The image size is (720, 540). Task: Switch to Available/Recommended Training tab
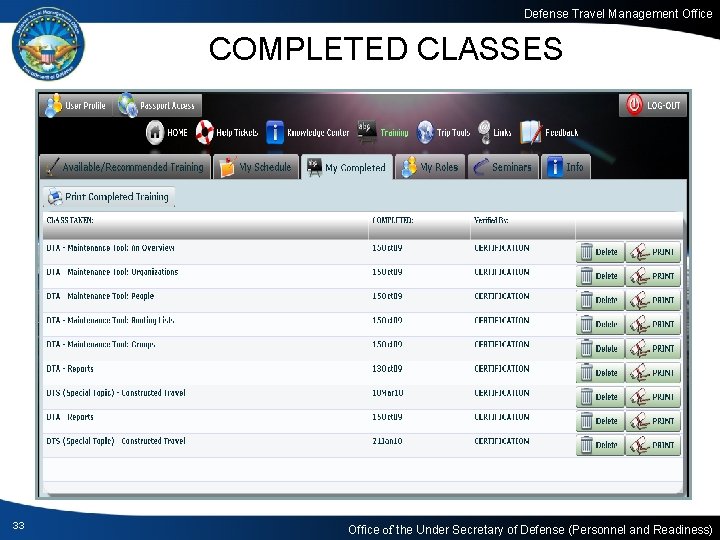click(125, 167)
